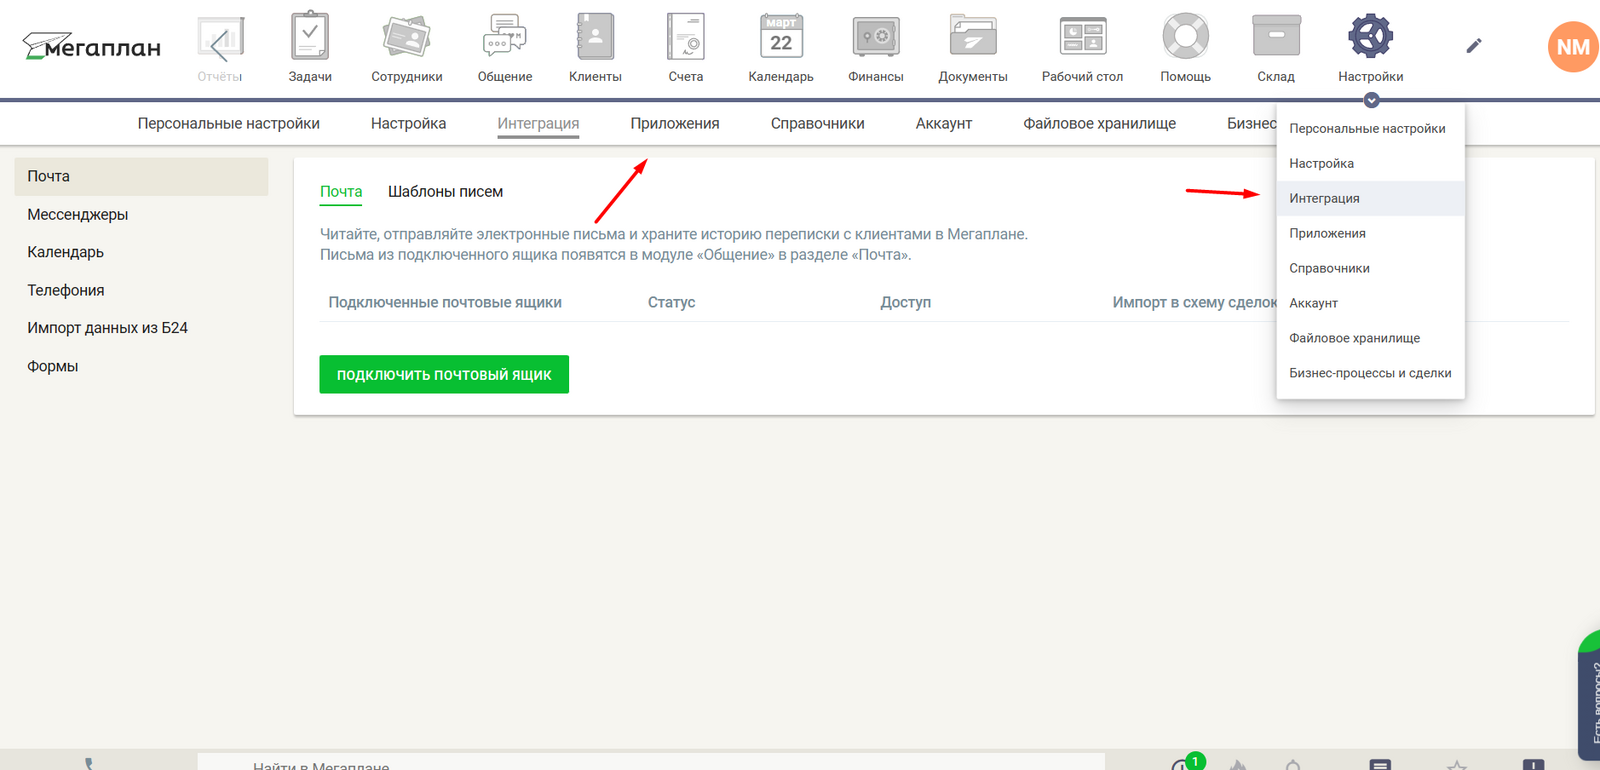Click the pencil edit menu icon

[x=1473, y=46]
